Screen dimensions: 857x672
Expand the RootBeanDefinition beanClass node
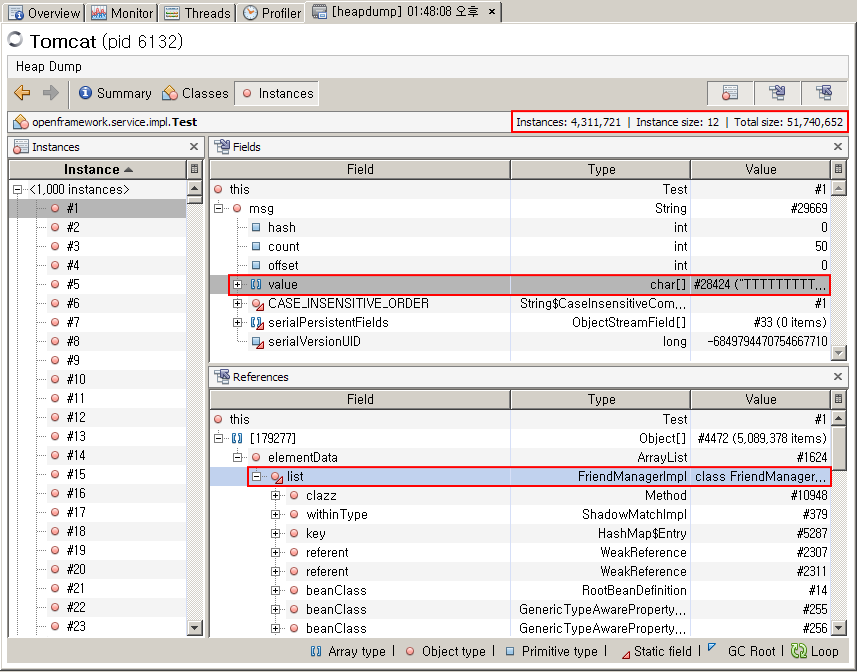click(x=275, y=591)
